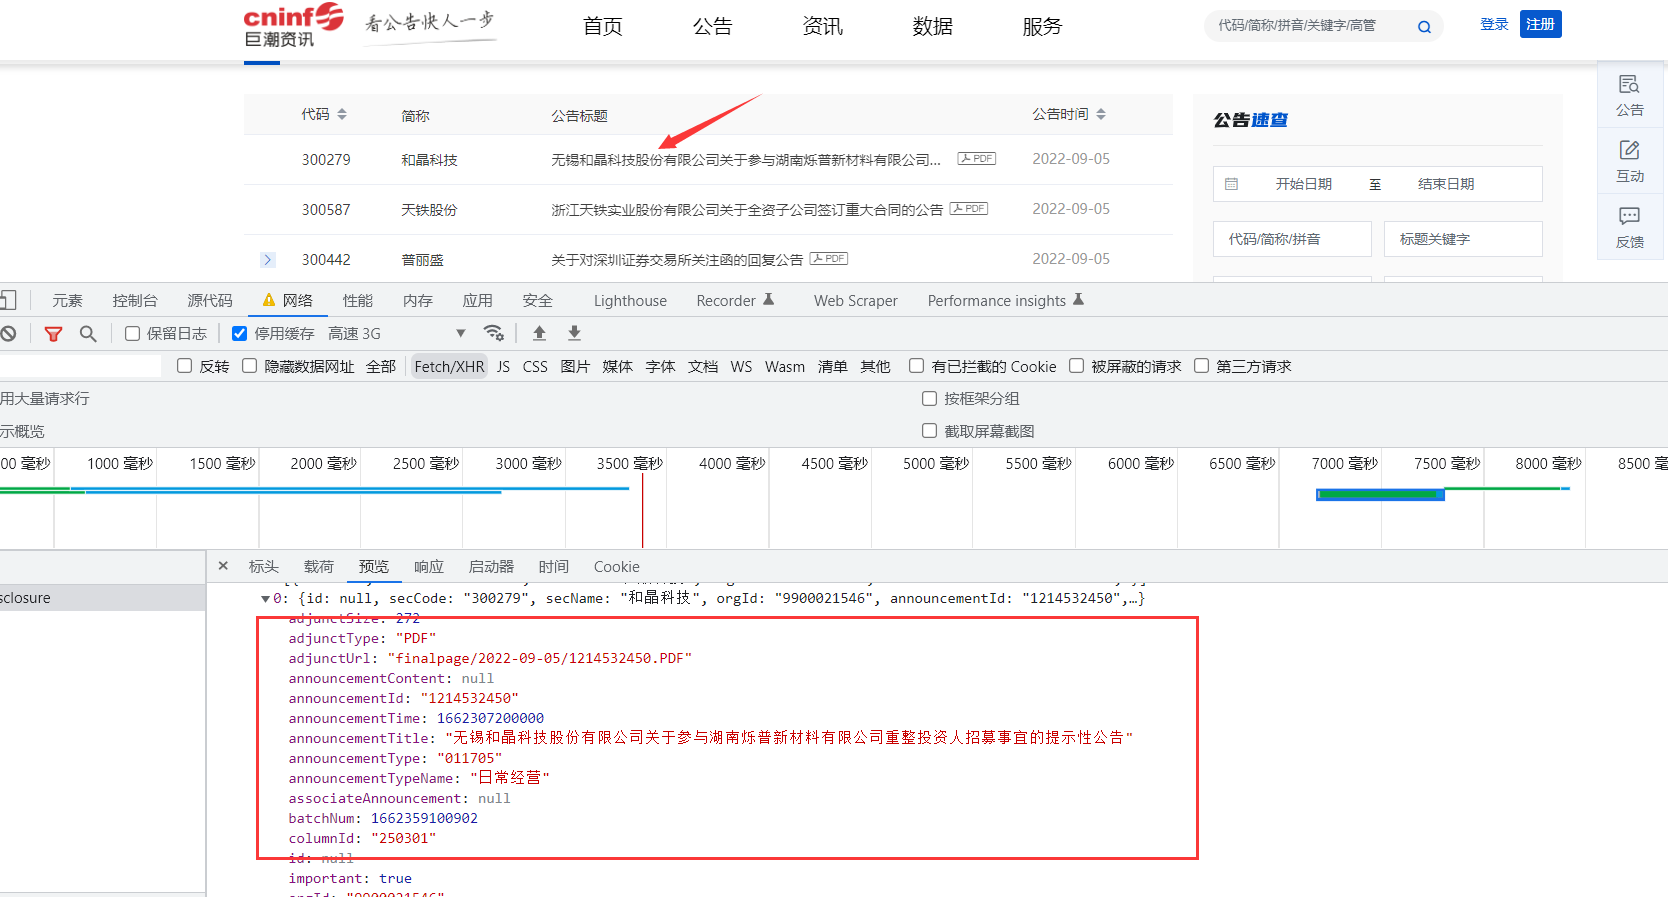Toggle 有已拦截的 Cookie checkbox
The image size is (1668, 897).
[x=916, y=366]
